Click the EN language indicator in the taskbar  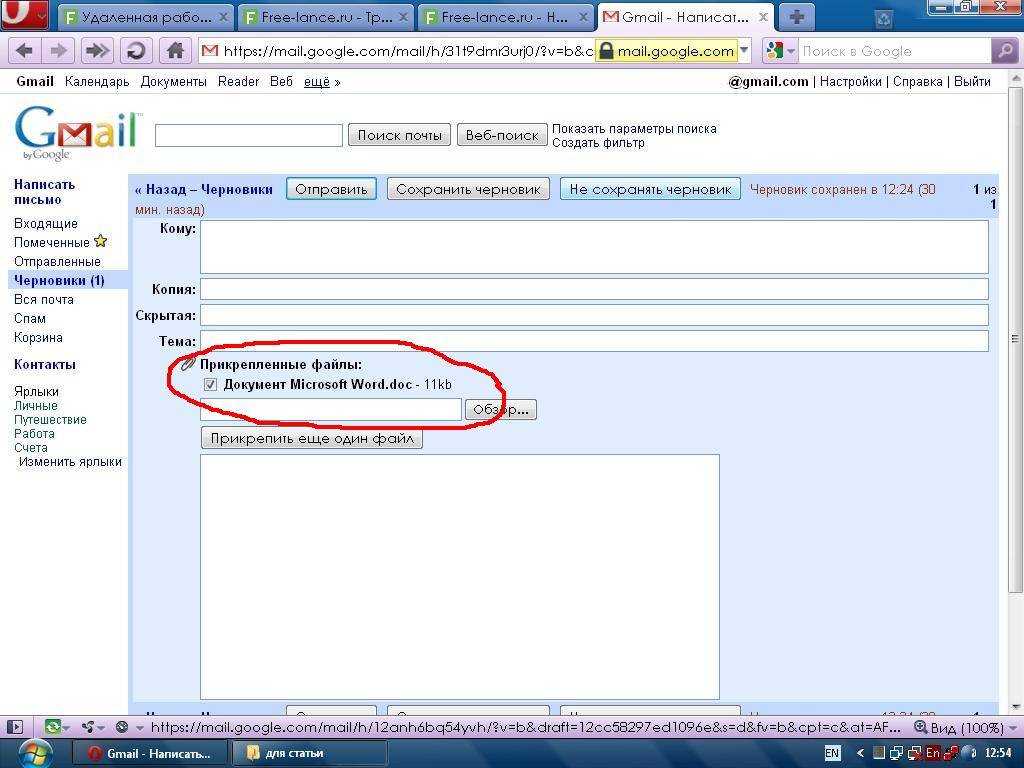[832, 753]
